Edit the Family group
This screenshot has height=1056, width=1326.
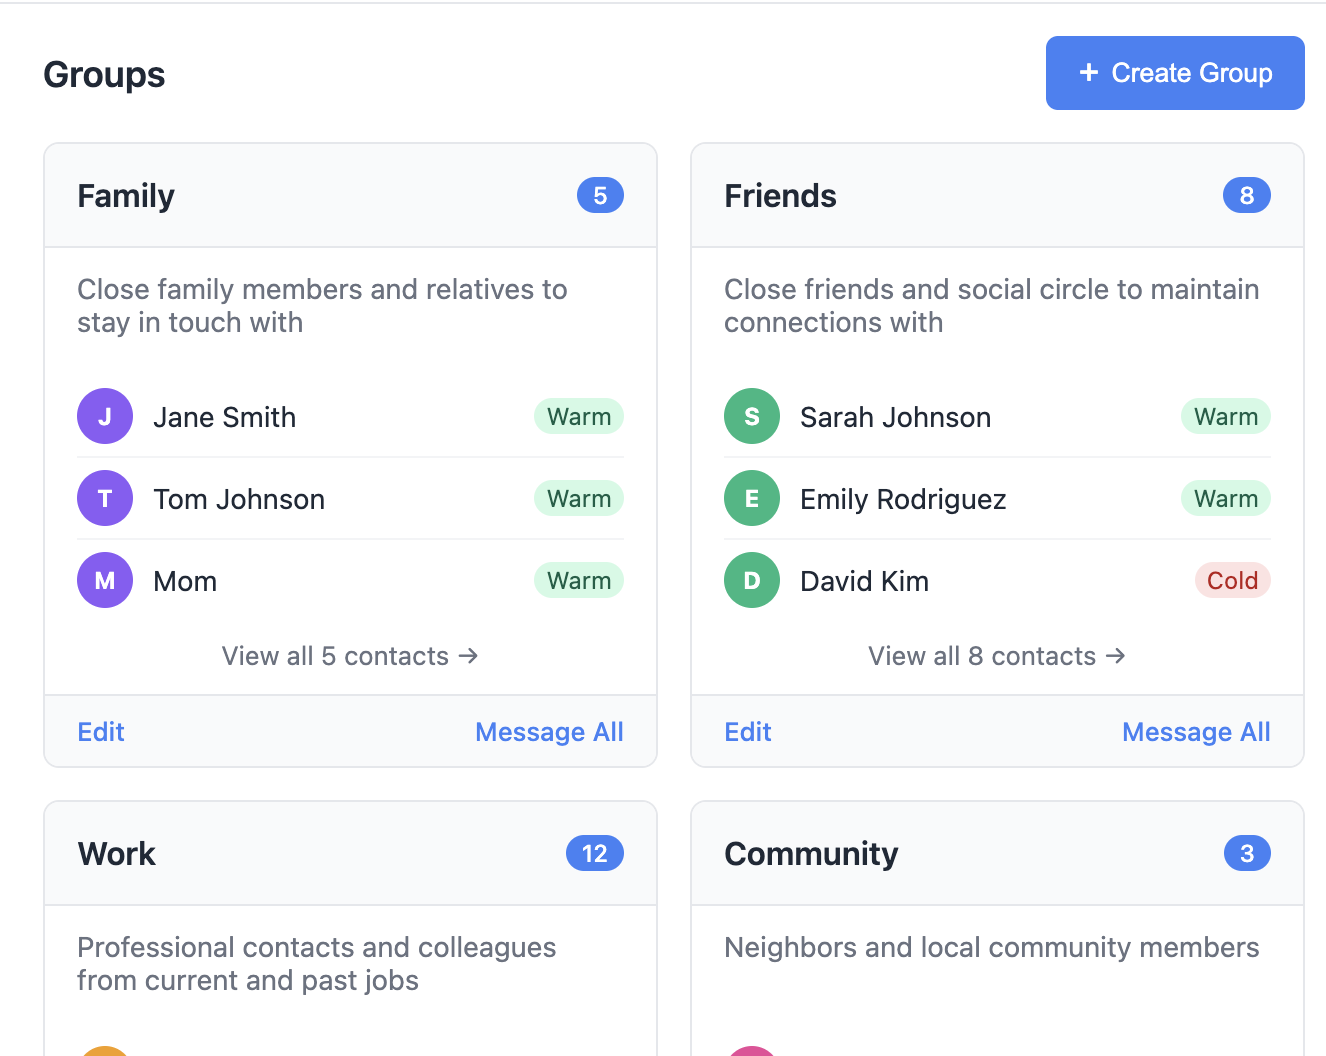pos(101,732)
